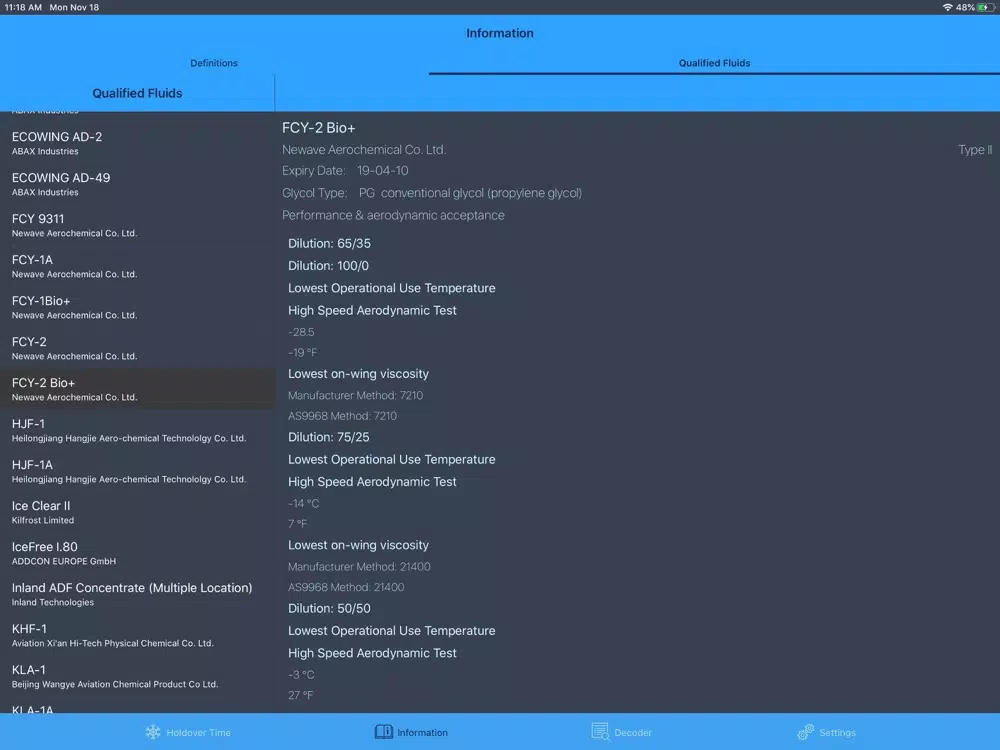
Task: Click the Glycol Type PG line
Action: pos(432,193)
